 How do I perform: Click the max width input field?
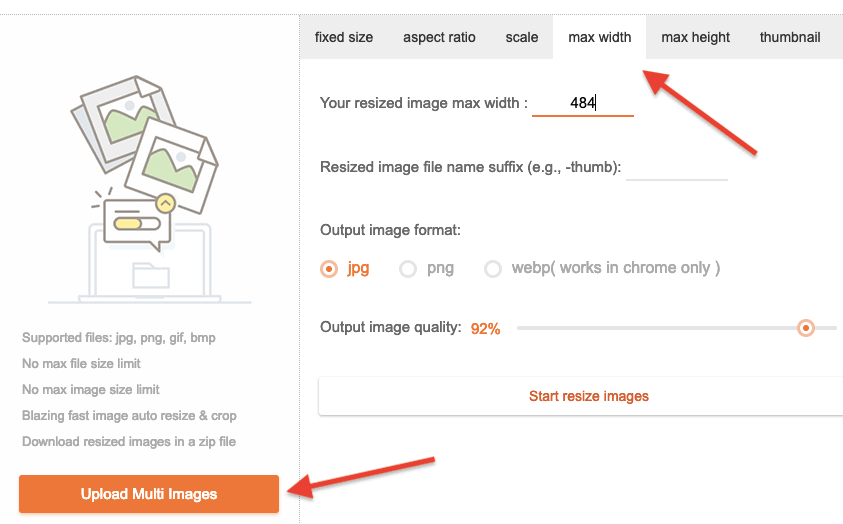point(583,102)
